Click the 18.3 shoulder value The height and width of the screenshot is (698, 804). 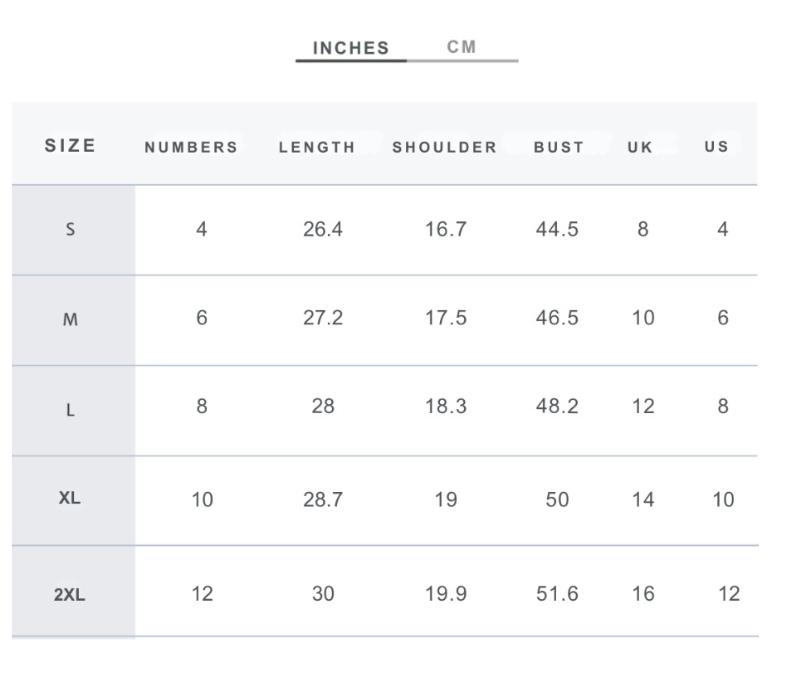click(446, 406)
